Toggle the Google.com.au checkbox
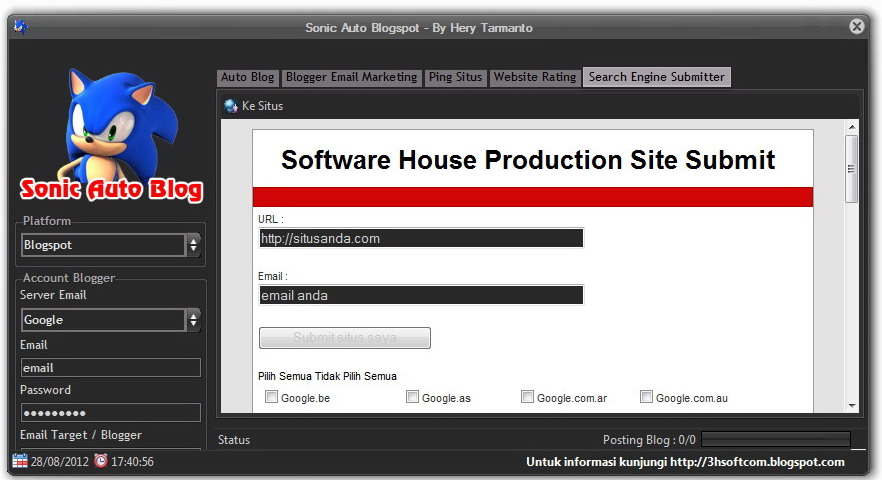Image resolution: width=882 pixels, height=480 pixels. 646,397
